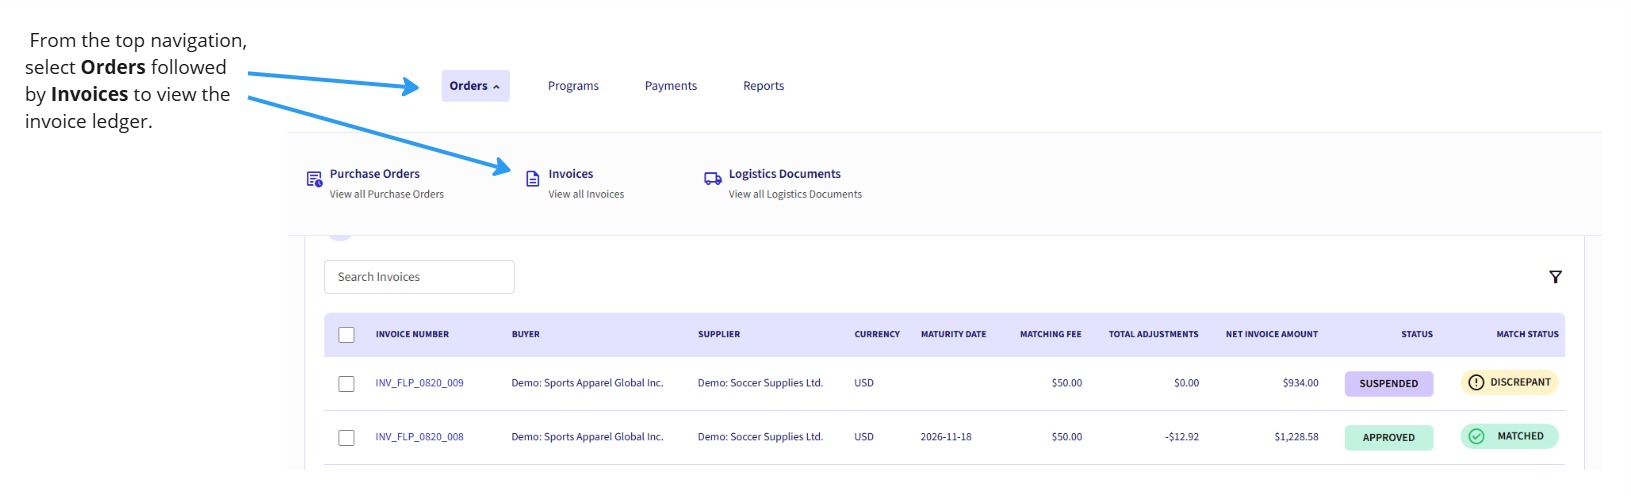Click the Logistics Documents truck icon

click(x=713, y=179)
